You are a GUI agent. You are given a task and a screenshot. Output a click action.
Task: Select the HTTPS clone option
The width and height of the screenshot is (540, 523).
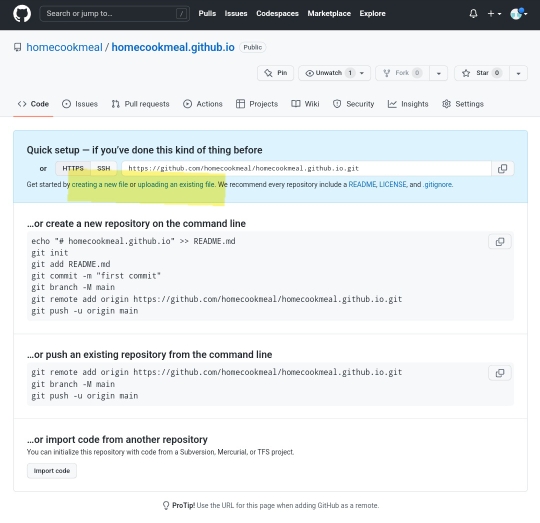click(x=73, y=168)
